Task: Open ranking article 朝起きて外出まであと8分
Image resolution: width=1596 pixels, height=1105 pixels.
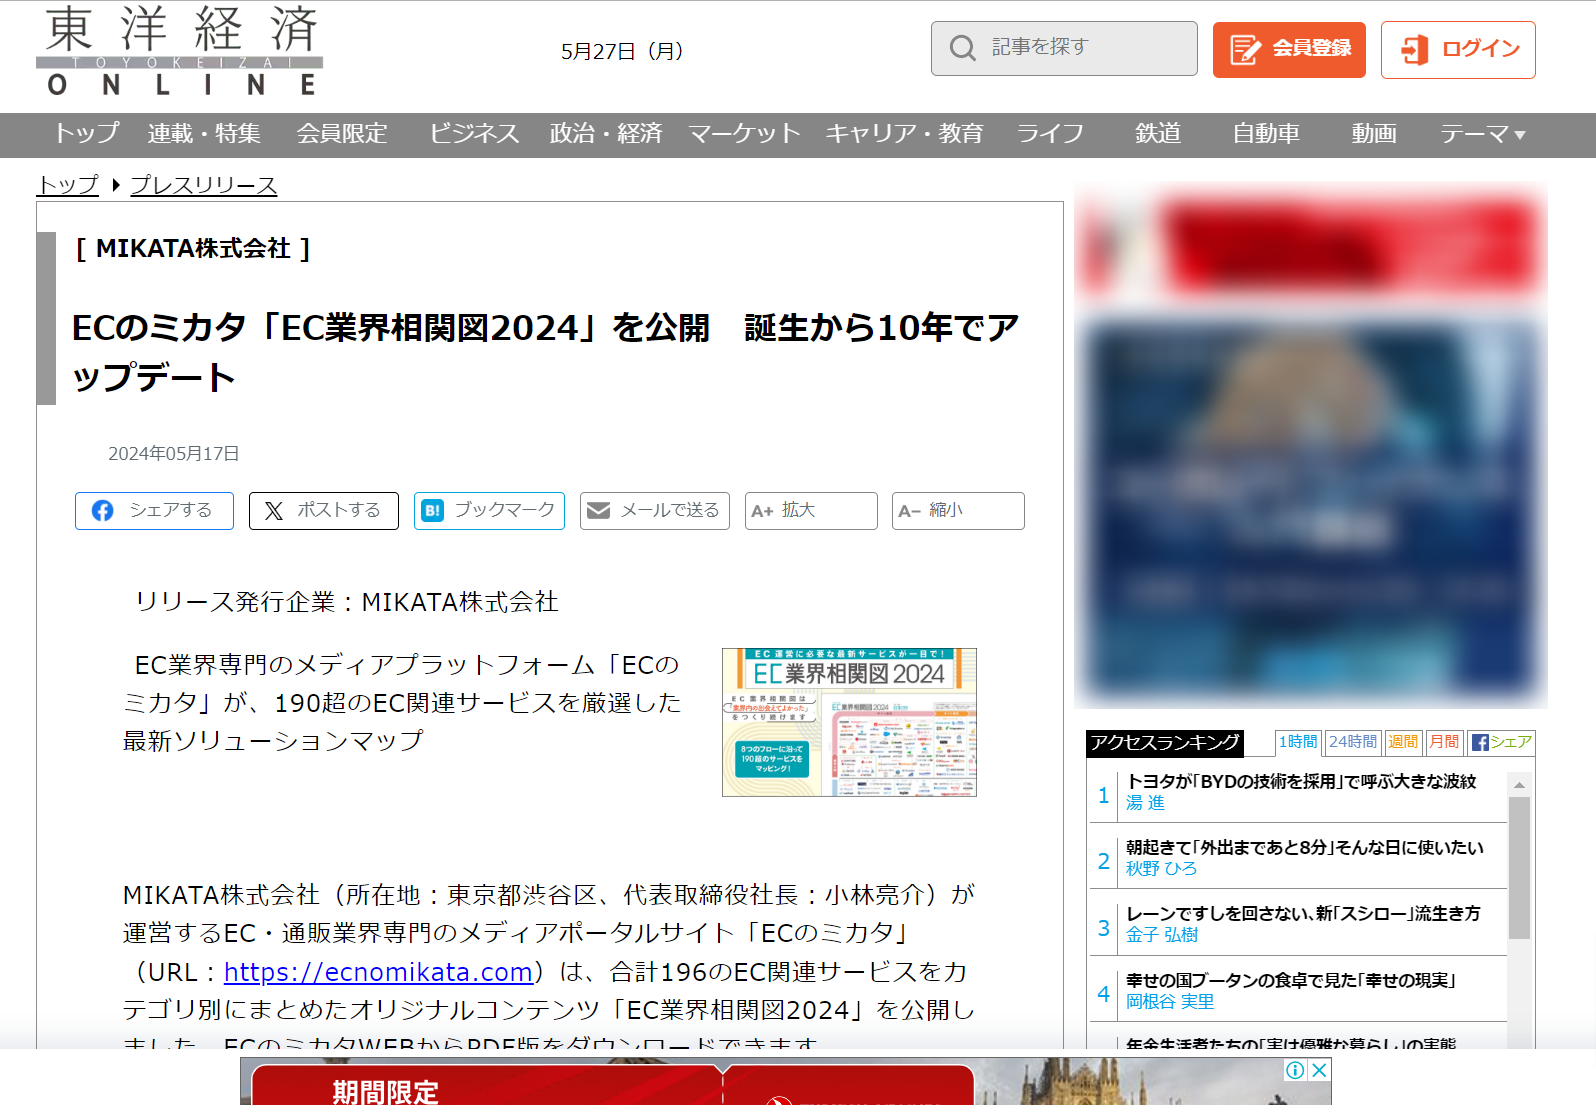Action: pos(1305,847)
